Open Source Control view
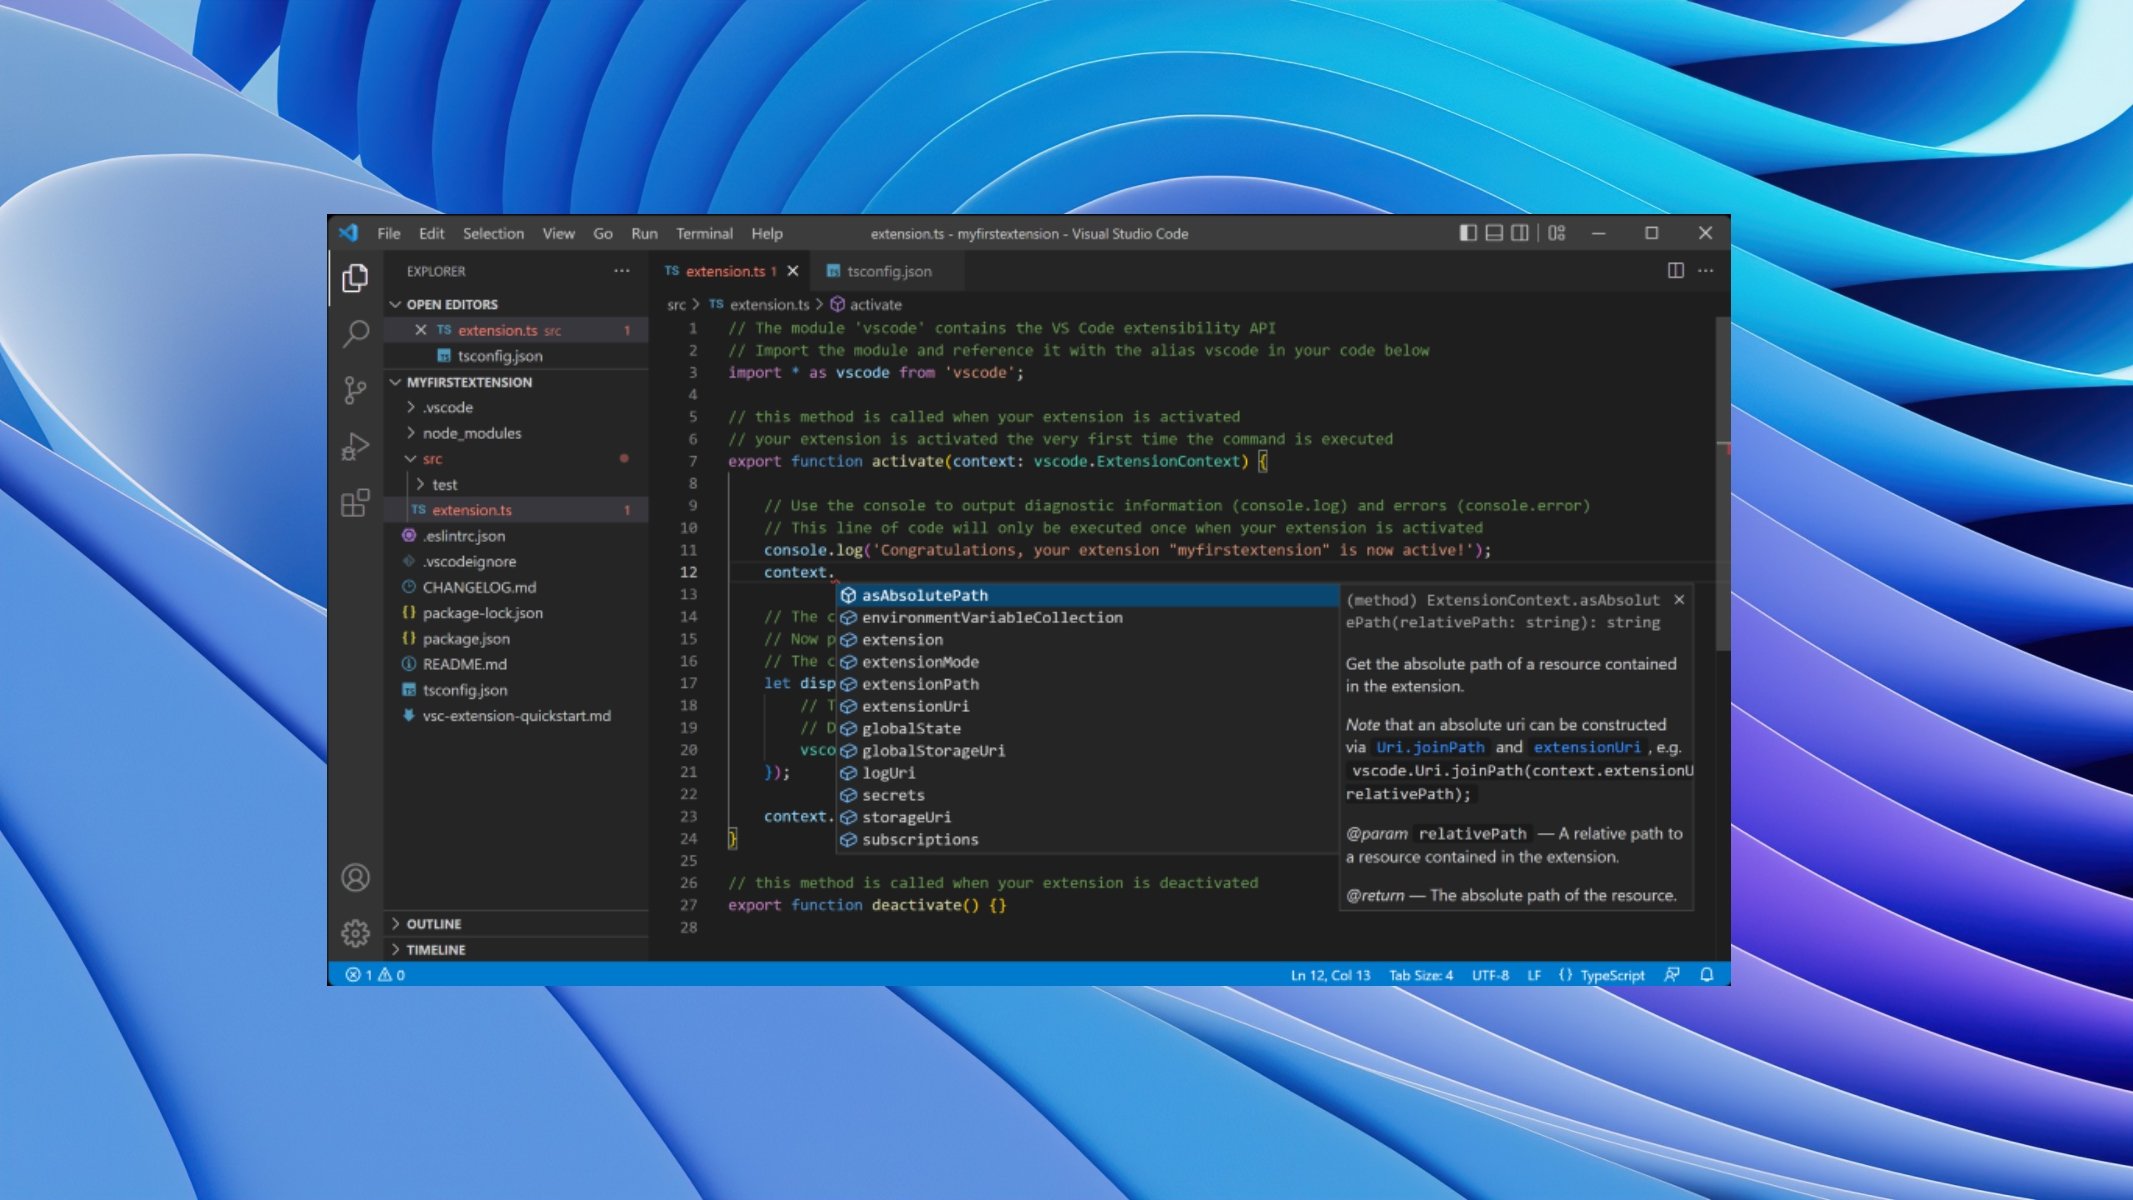Viewport: 2133px width, 1200px height. click(355, 390)
